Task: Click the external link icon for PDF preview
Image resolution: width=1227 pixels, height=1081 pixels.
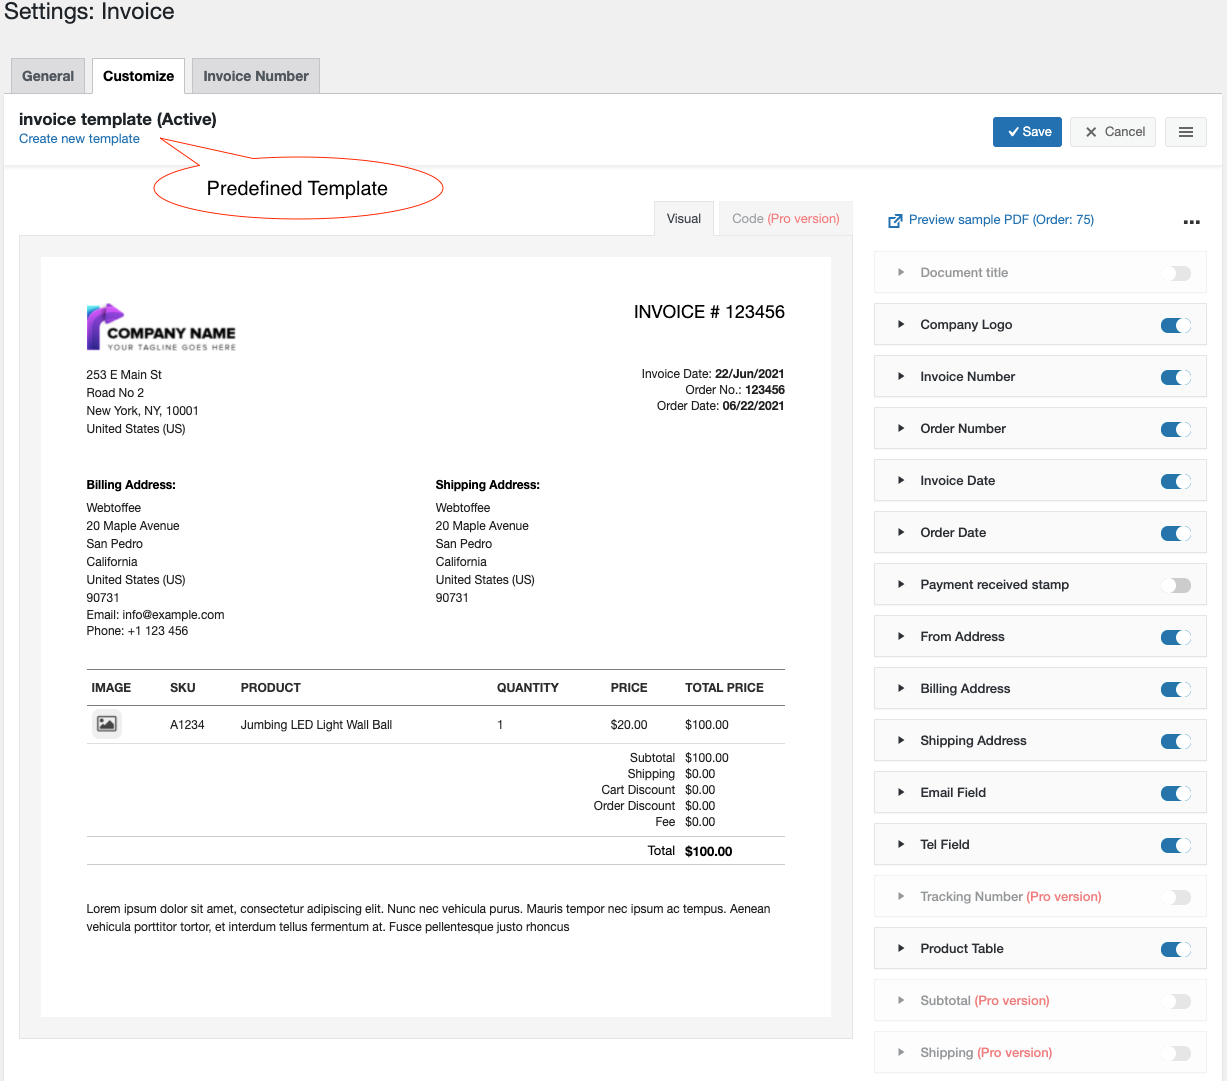Action: (x=895, y=221)
